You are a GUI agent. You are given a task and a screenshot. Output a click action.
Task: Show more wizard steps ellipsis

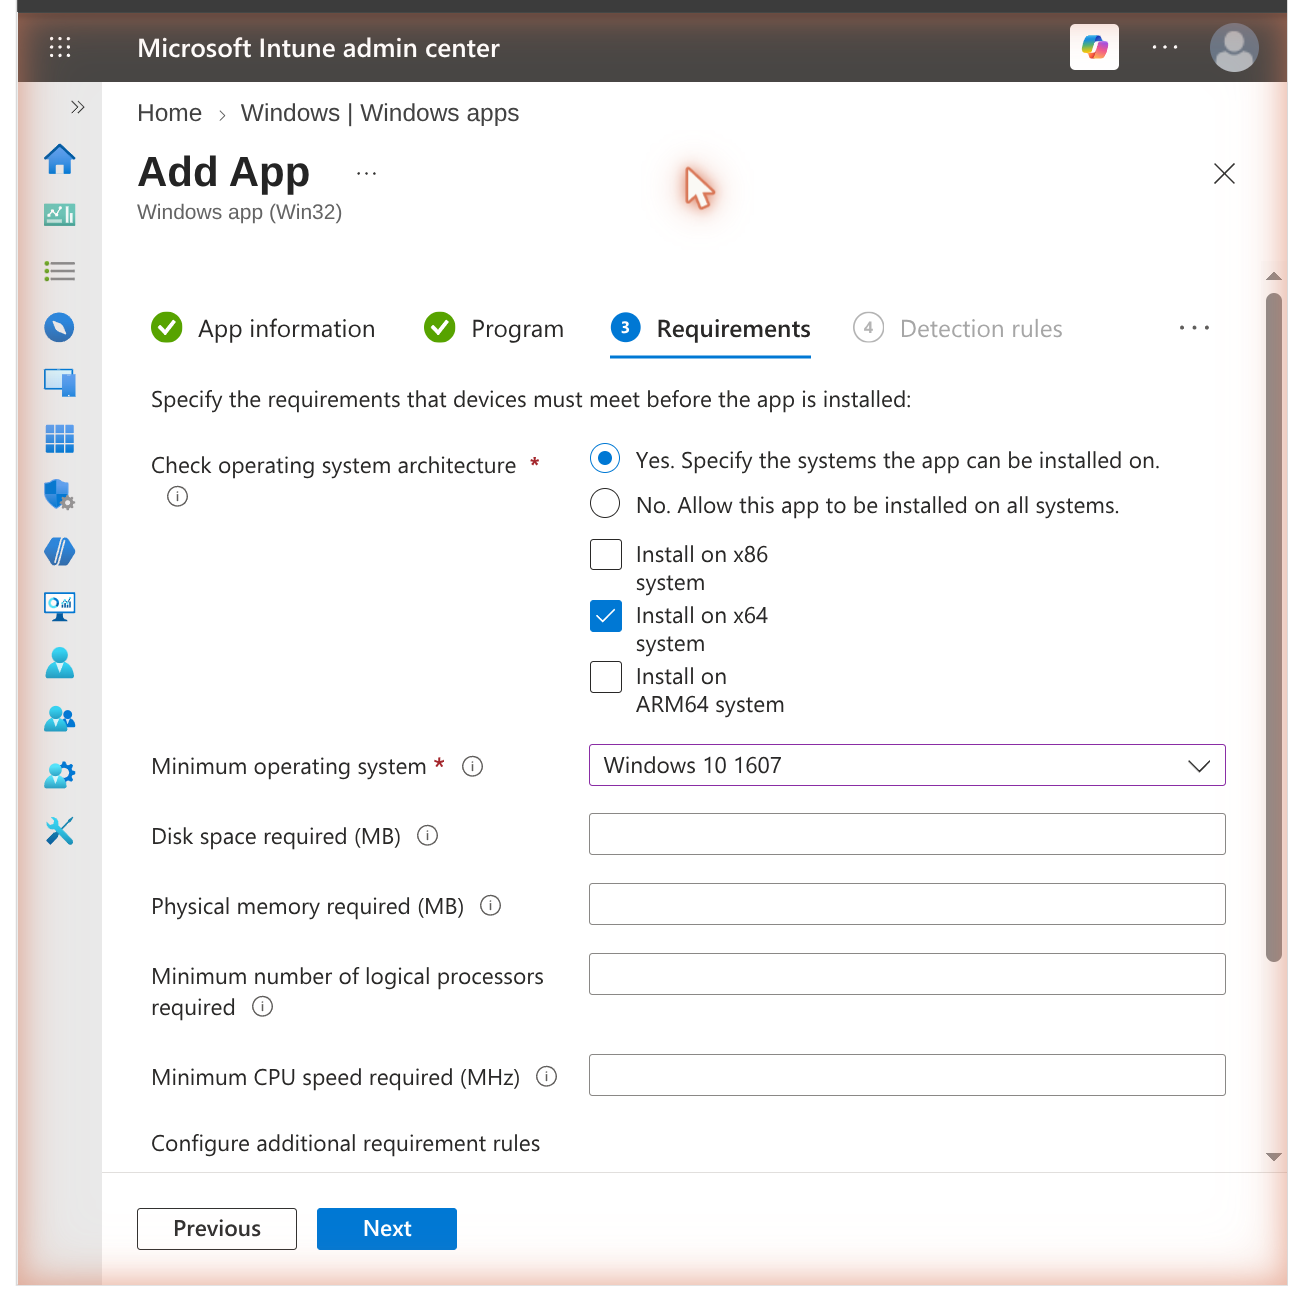point(1194,328)
